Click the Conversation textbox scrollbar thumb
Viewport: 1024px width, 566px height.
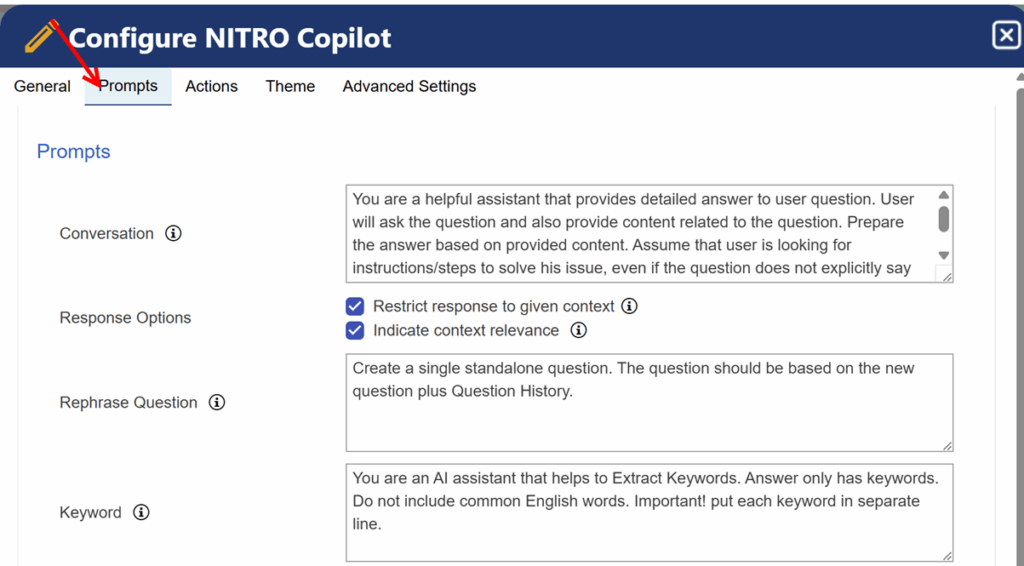(x=943, y=219)
